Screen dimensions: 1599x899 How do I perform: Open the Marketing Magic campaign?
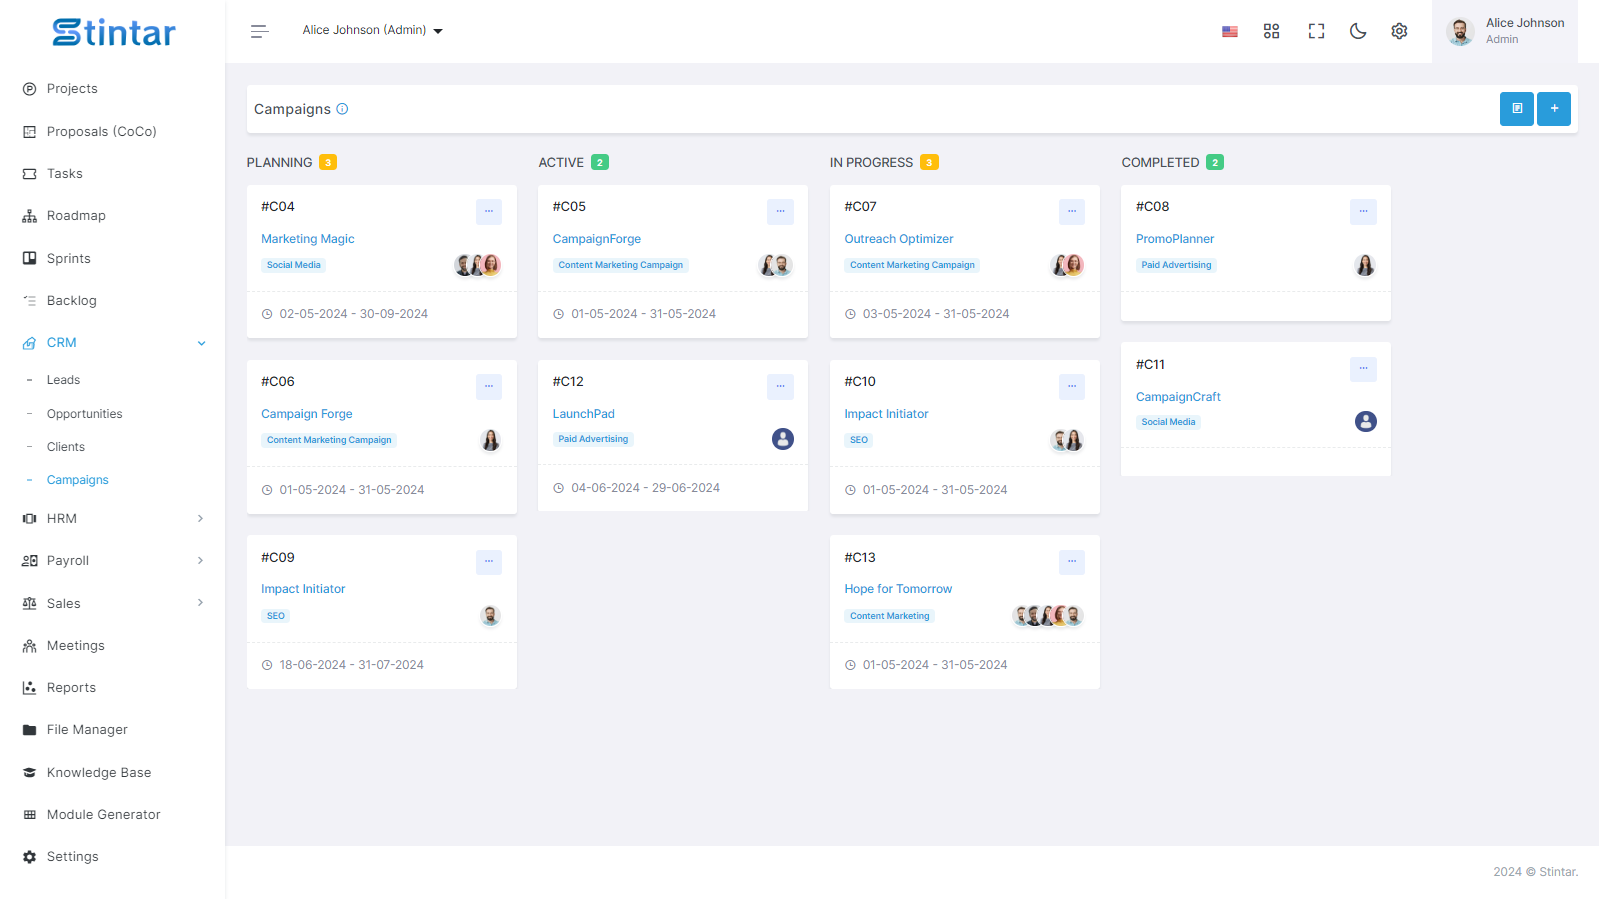point(308,239)
